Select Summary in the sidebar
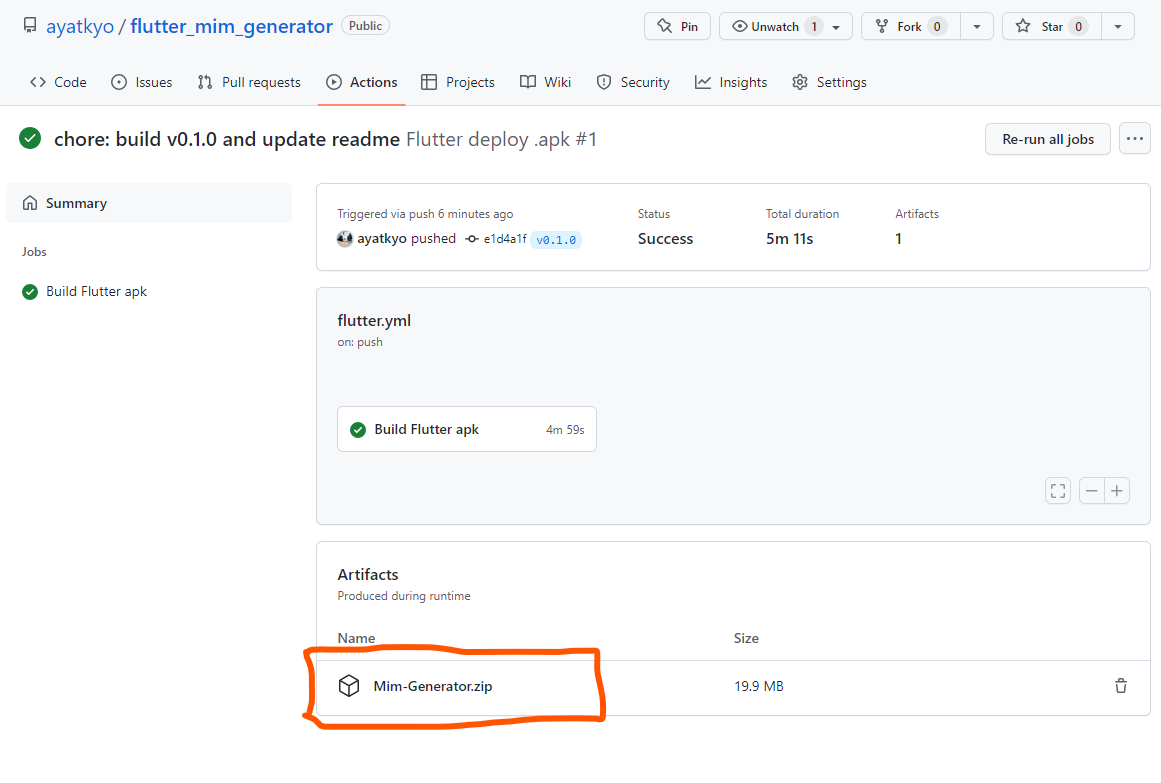This screenshot has width=1161, height=783. click(x=149, y=203)
